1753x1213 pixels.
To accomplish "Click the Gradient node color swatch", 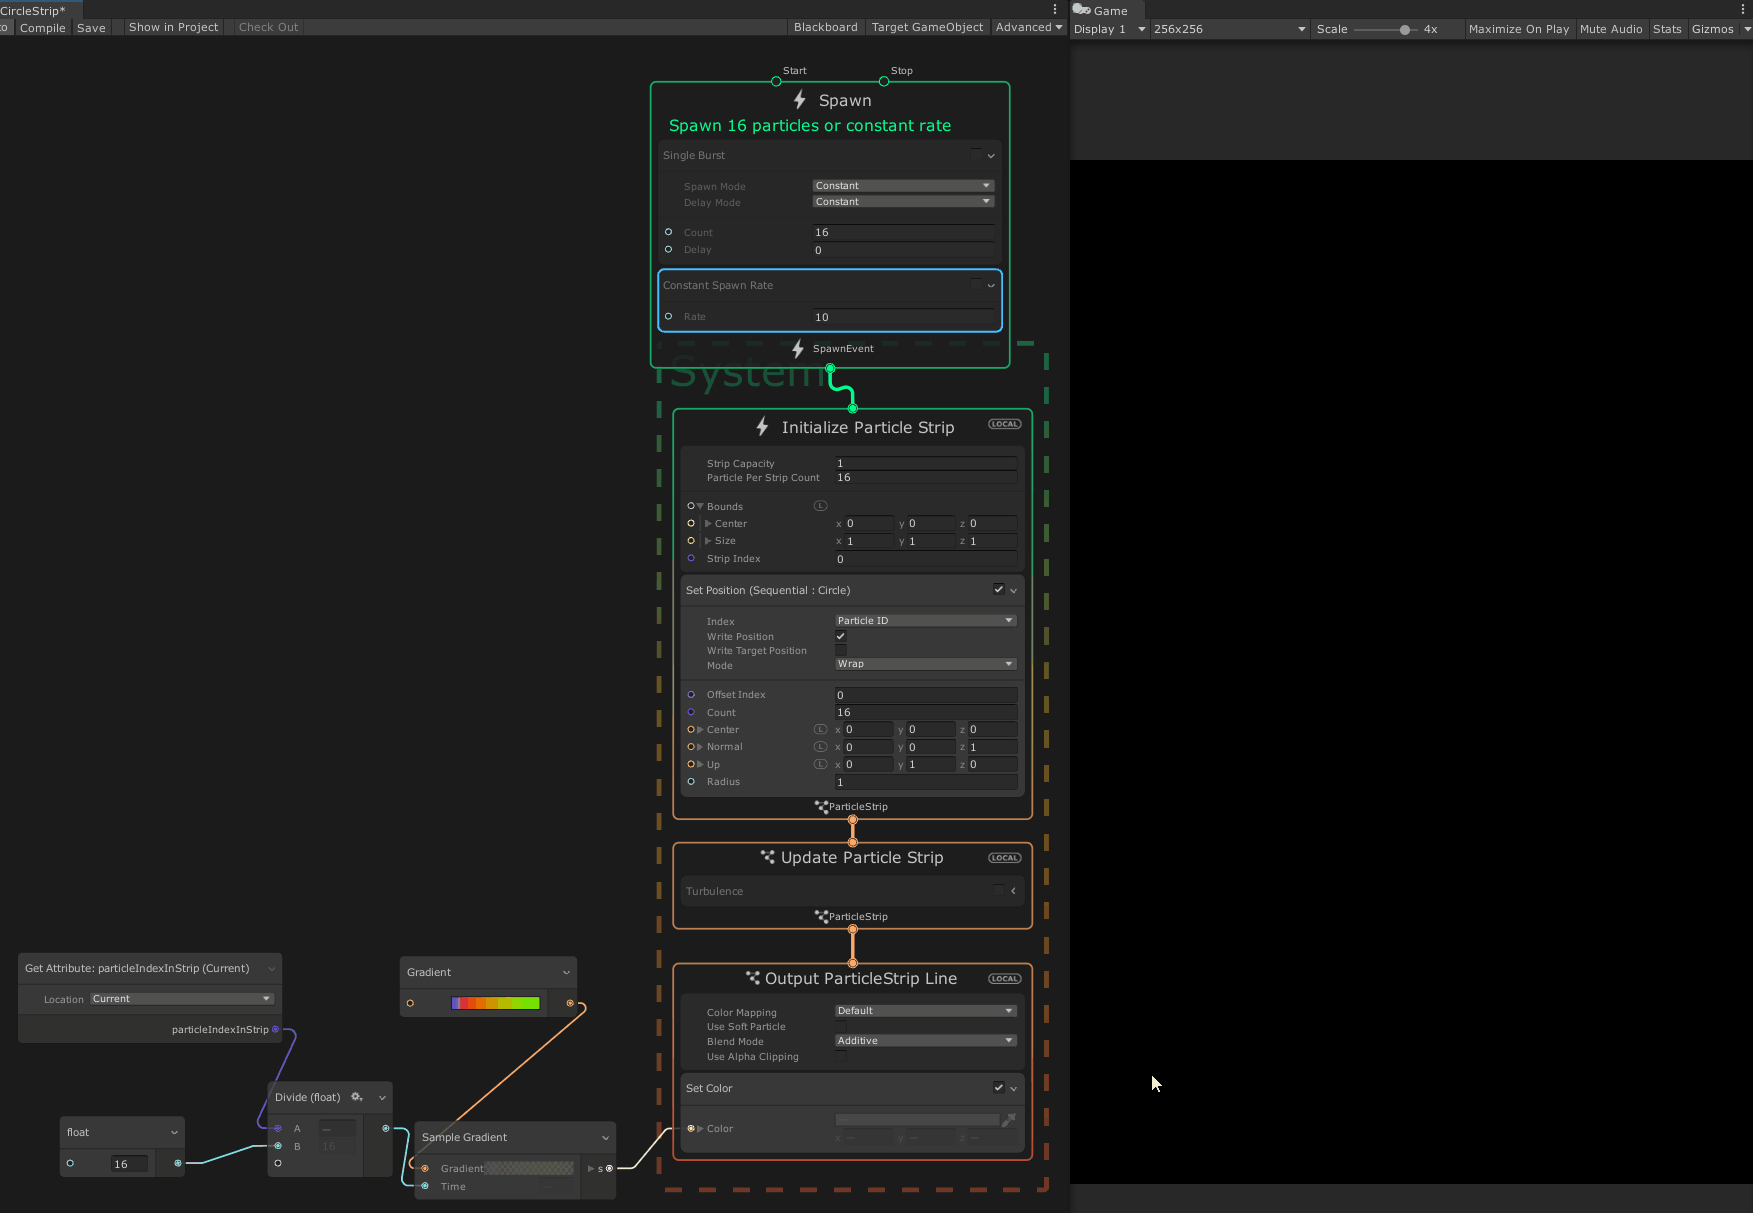I will coord(495,1003).
